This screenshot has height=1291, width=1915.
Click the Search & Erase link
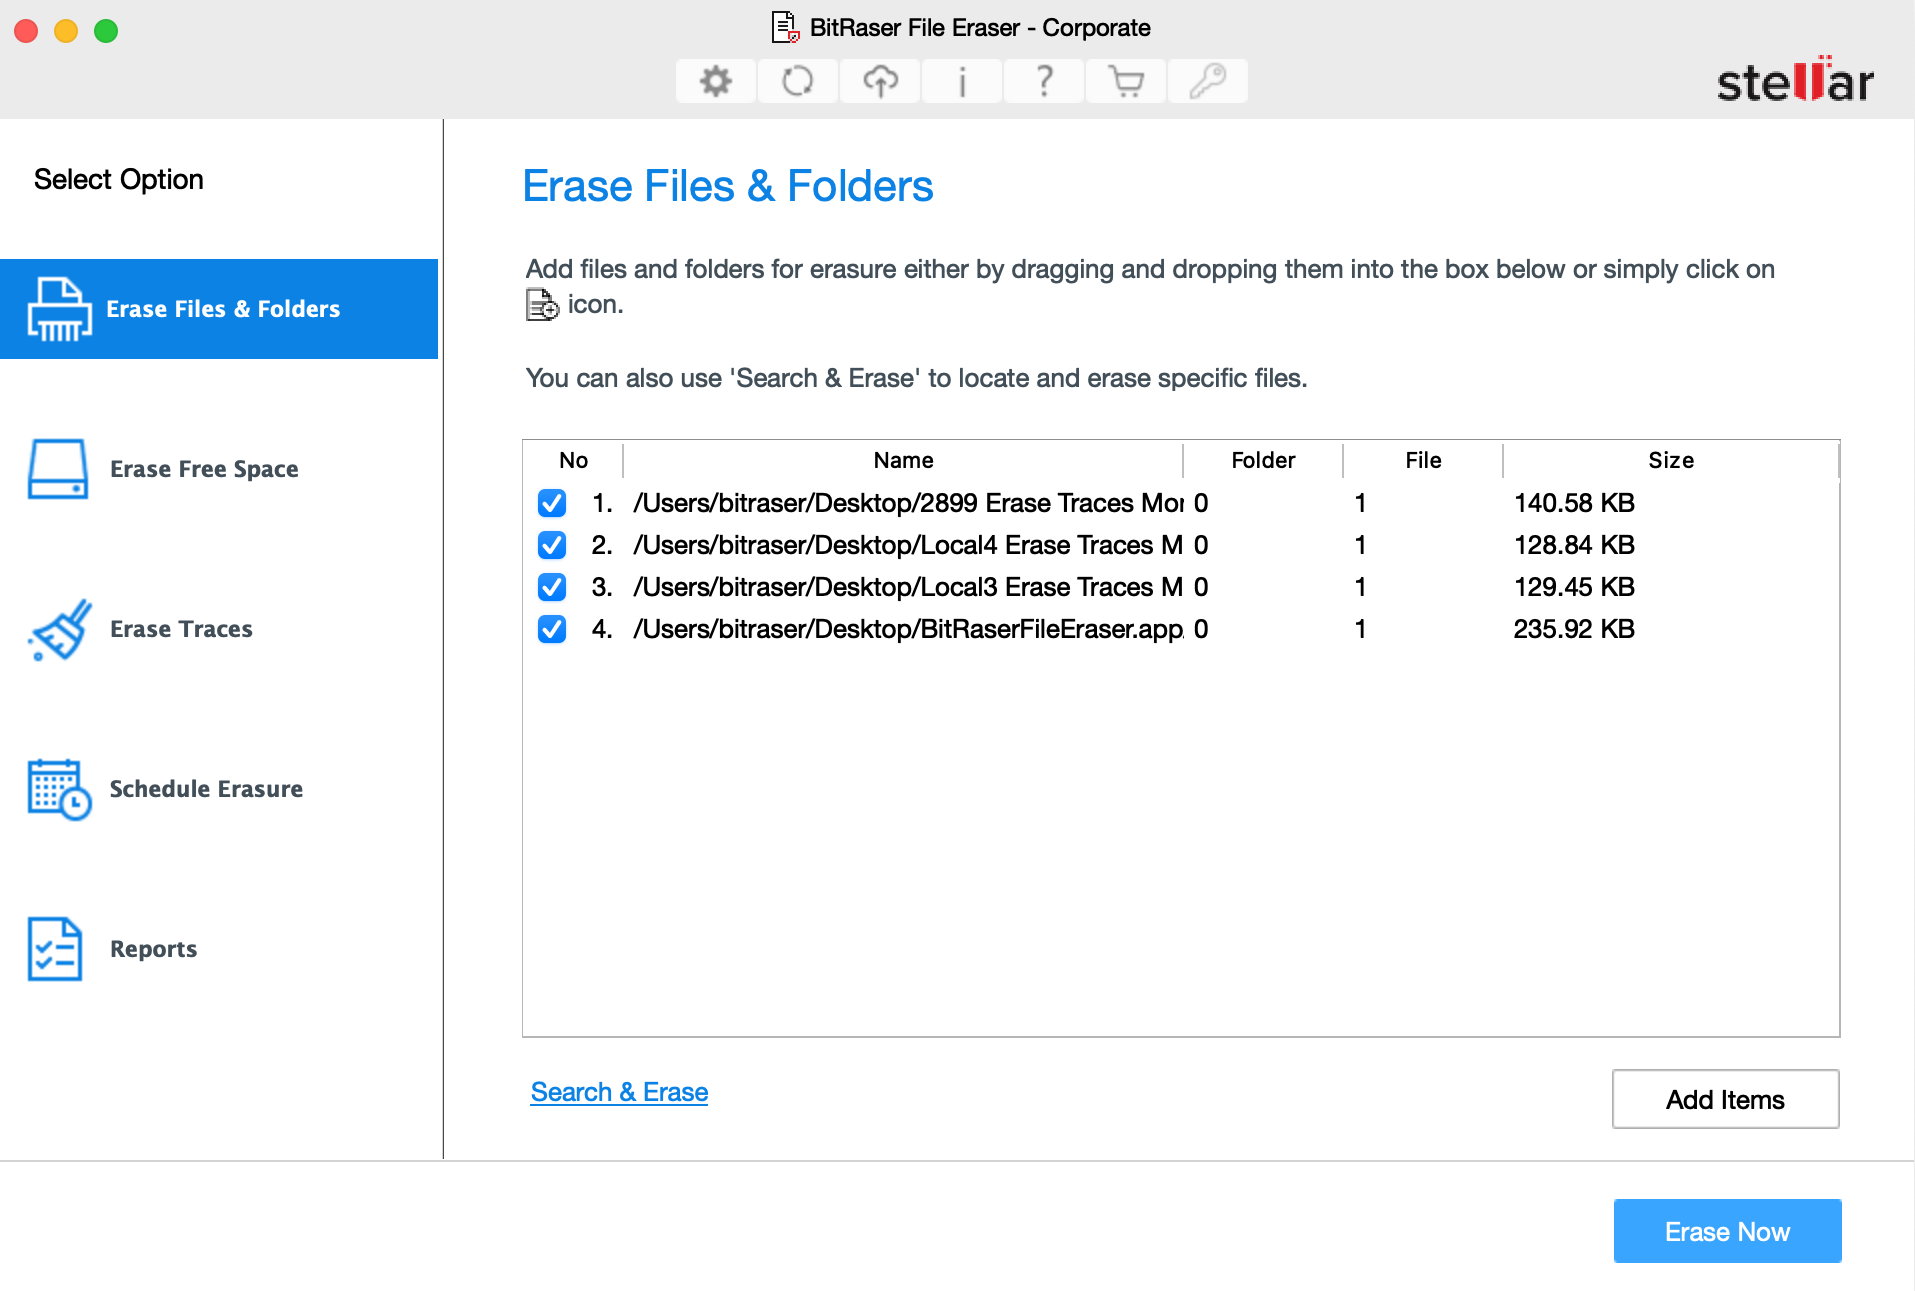[x=619, y=1092]
